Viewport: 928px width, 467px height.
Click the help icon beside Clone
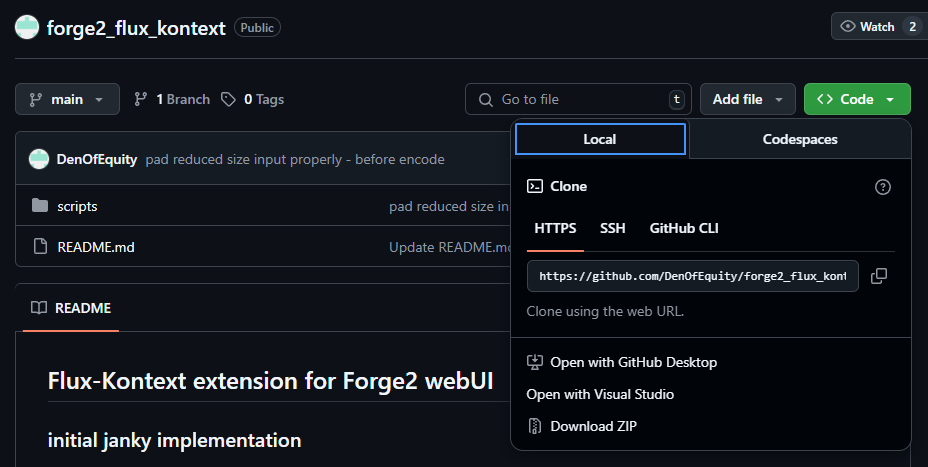[882, 187]
